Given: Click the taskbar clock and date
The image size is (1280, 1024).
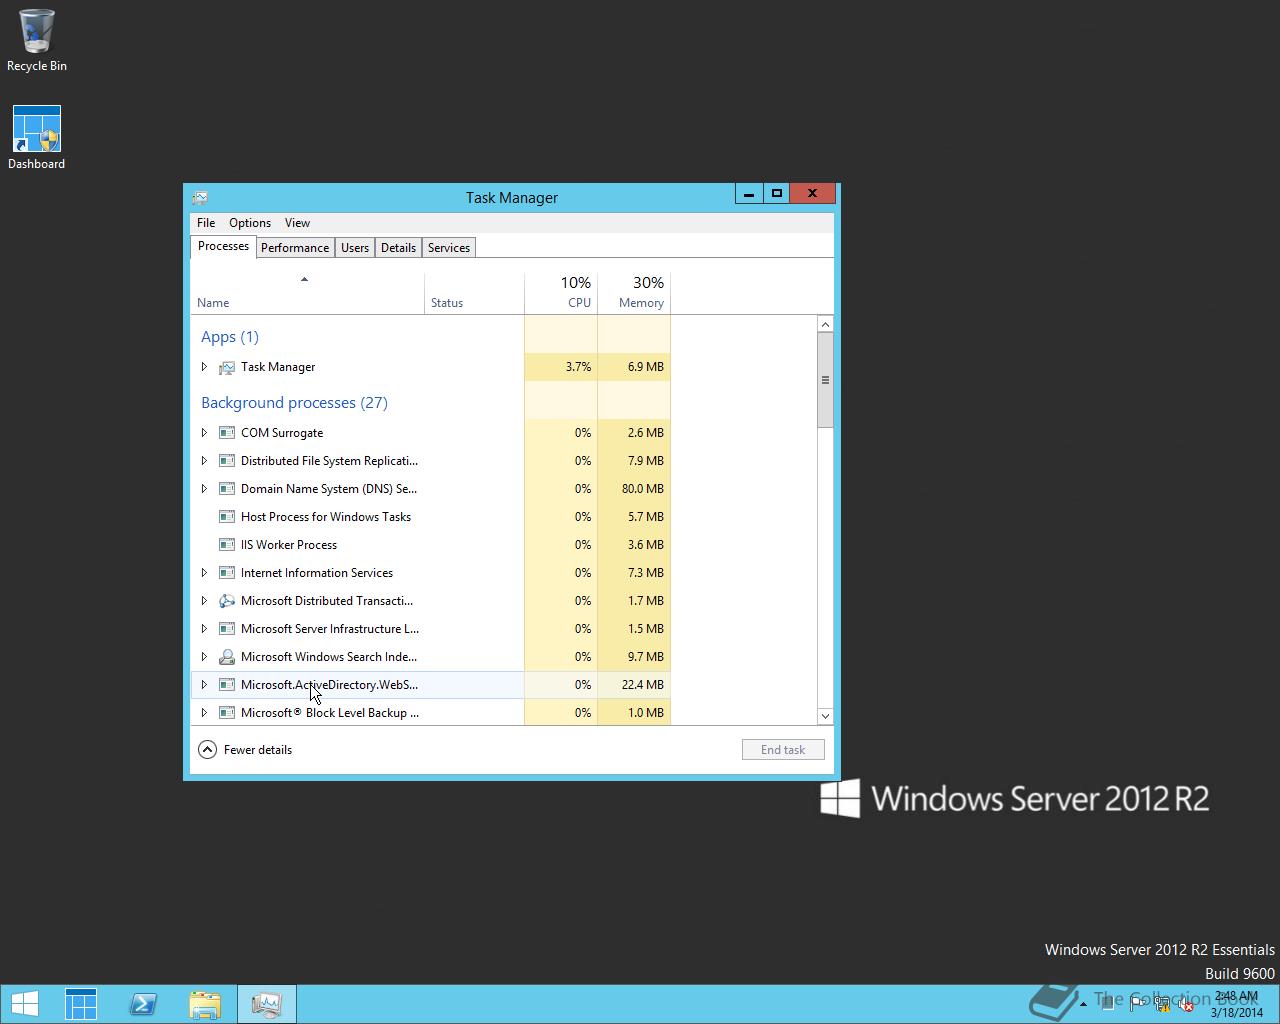Looking at the screenshot, I should coord(1237,1004).
